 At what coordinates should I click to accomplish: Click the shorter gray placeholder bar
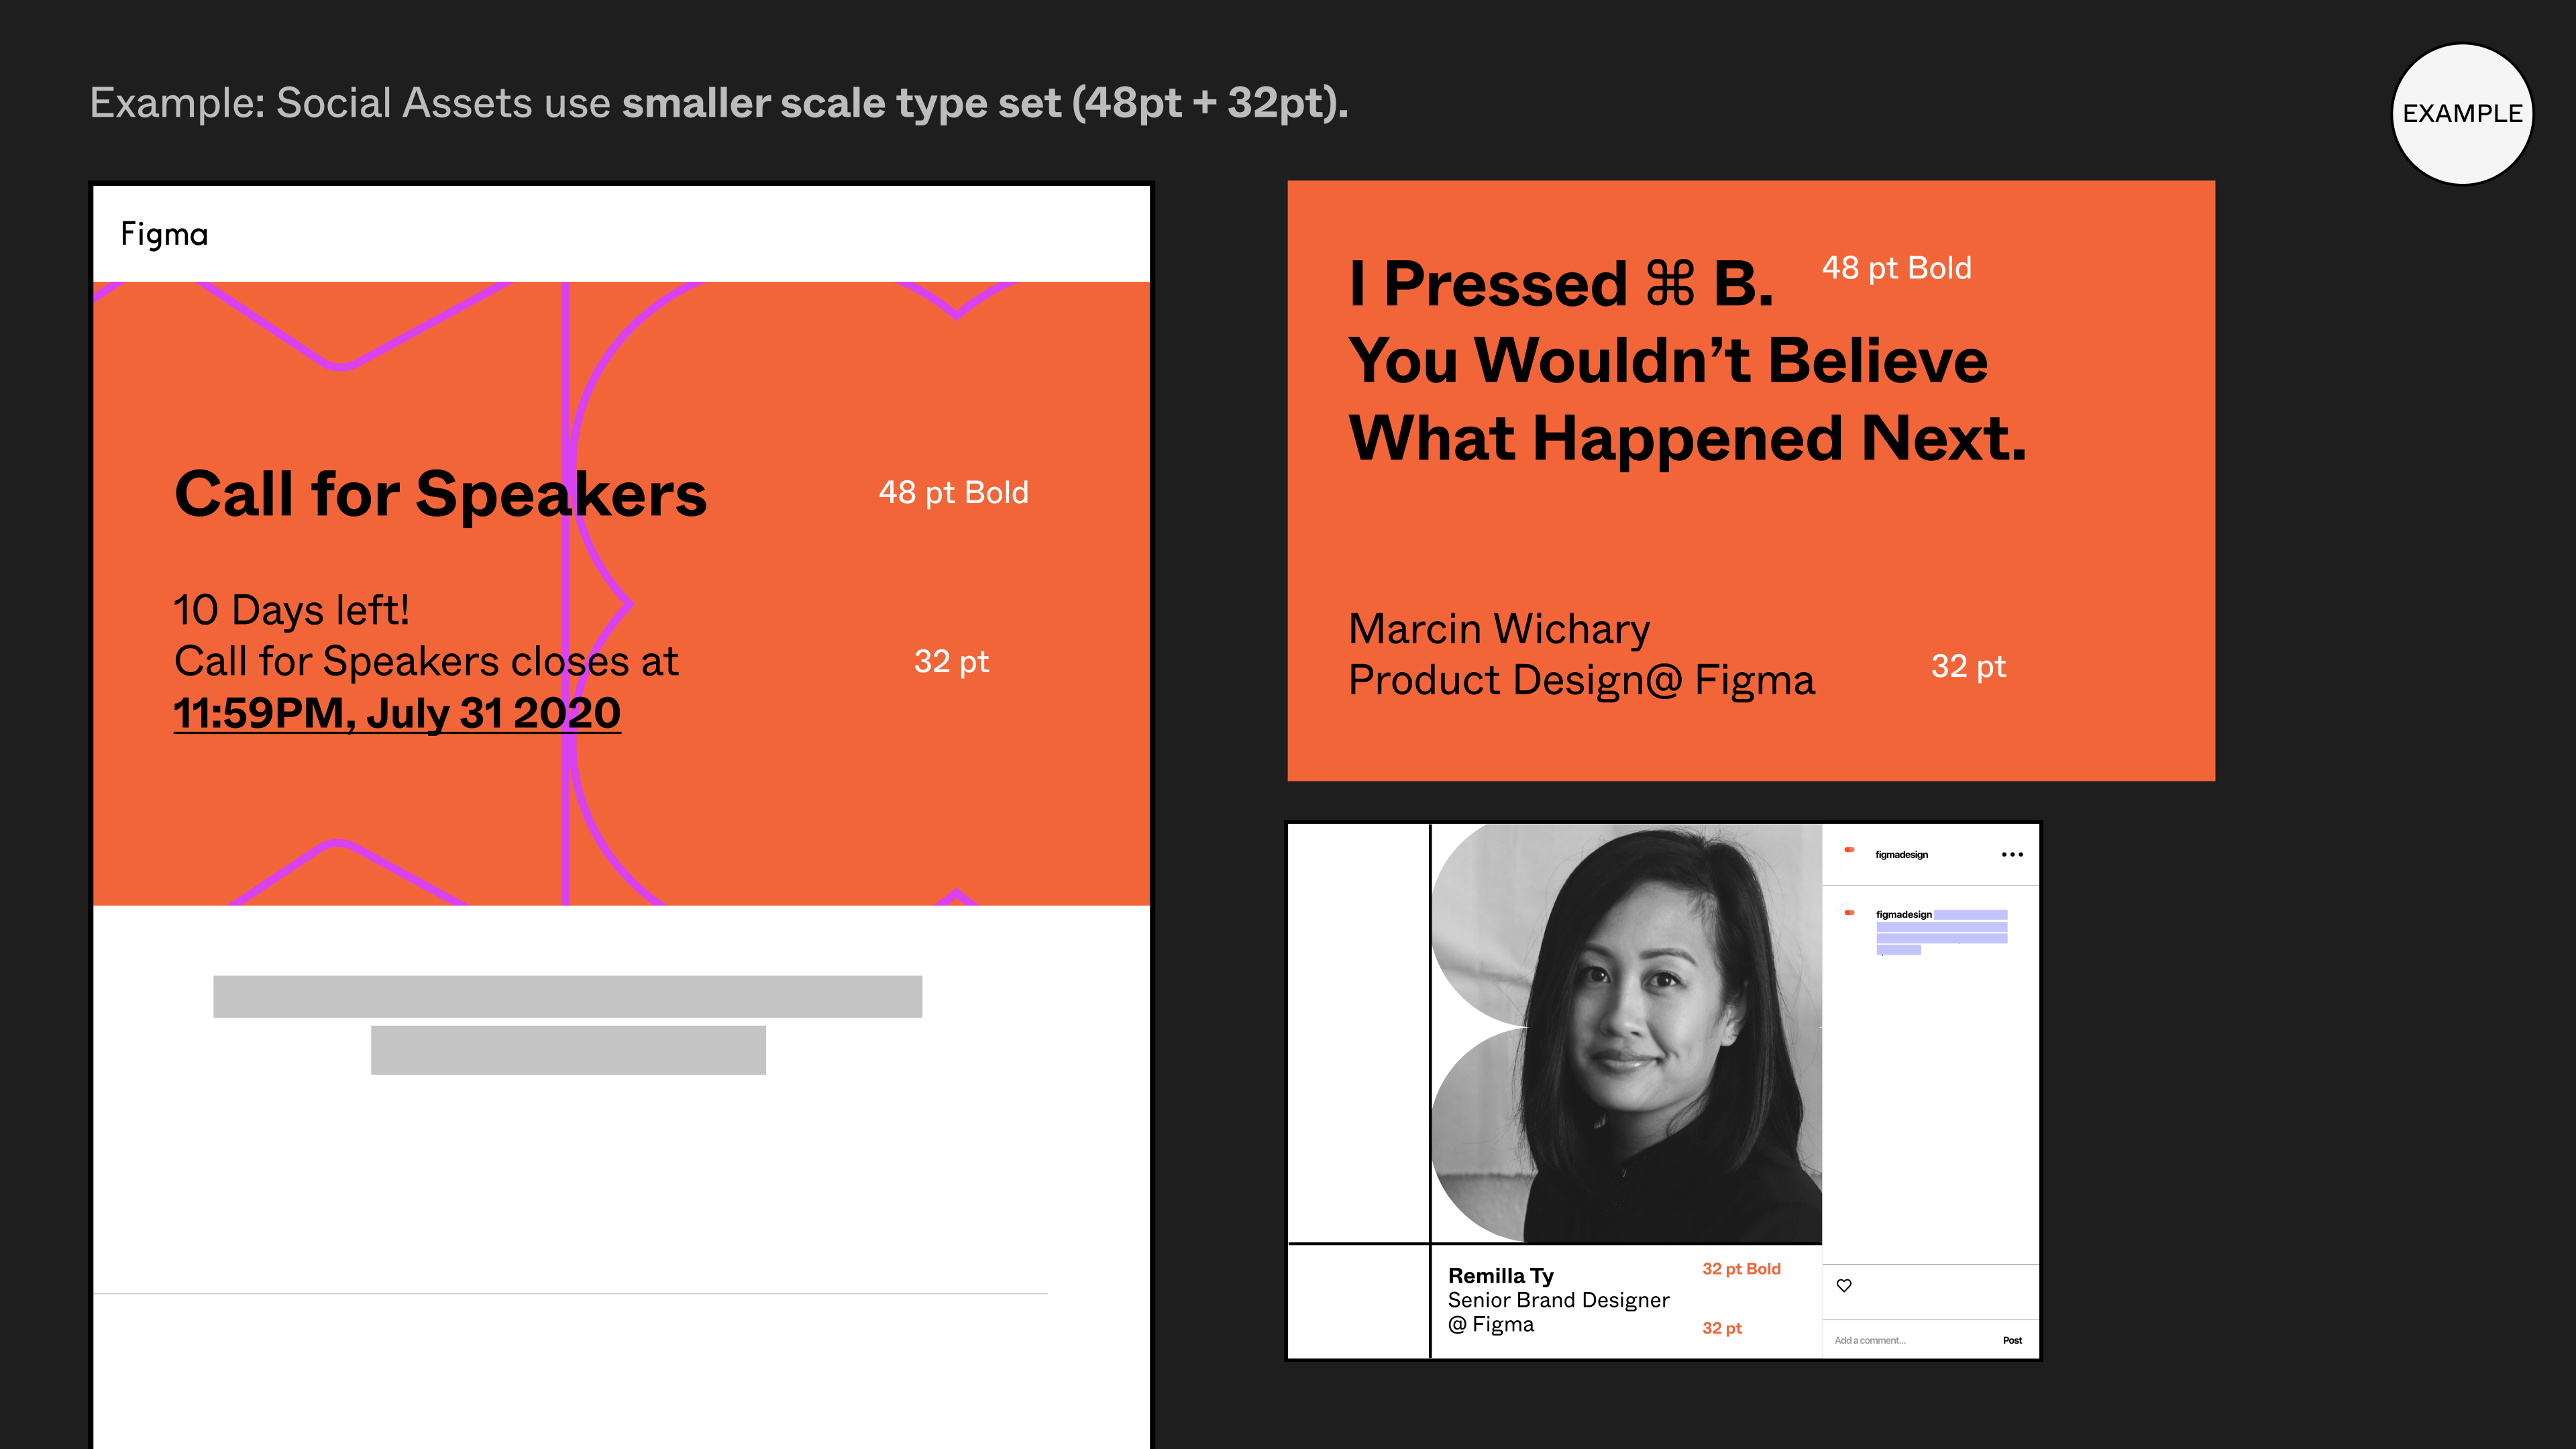click(x=568, y=1050)
